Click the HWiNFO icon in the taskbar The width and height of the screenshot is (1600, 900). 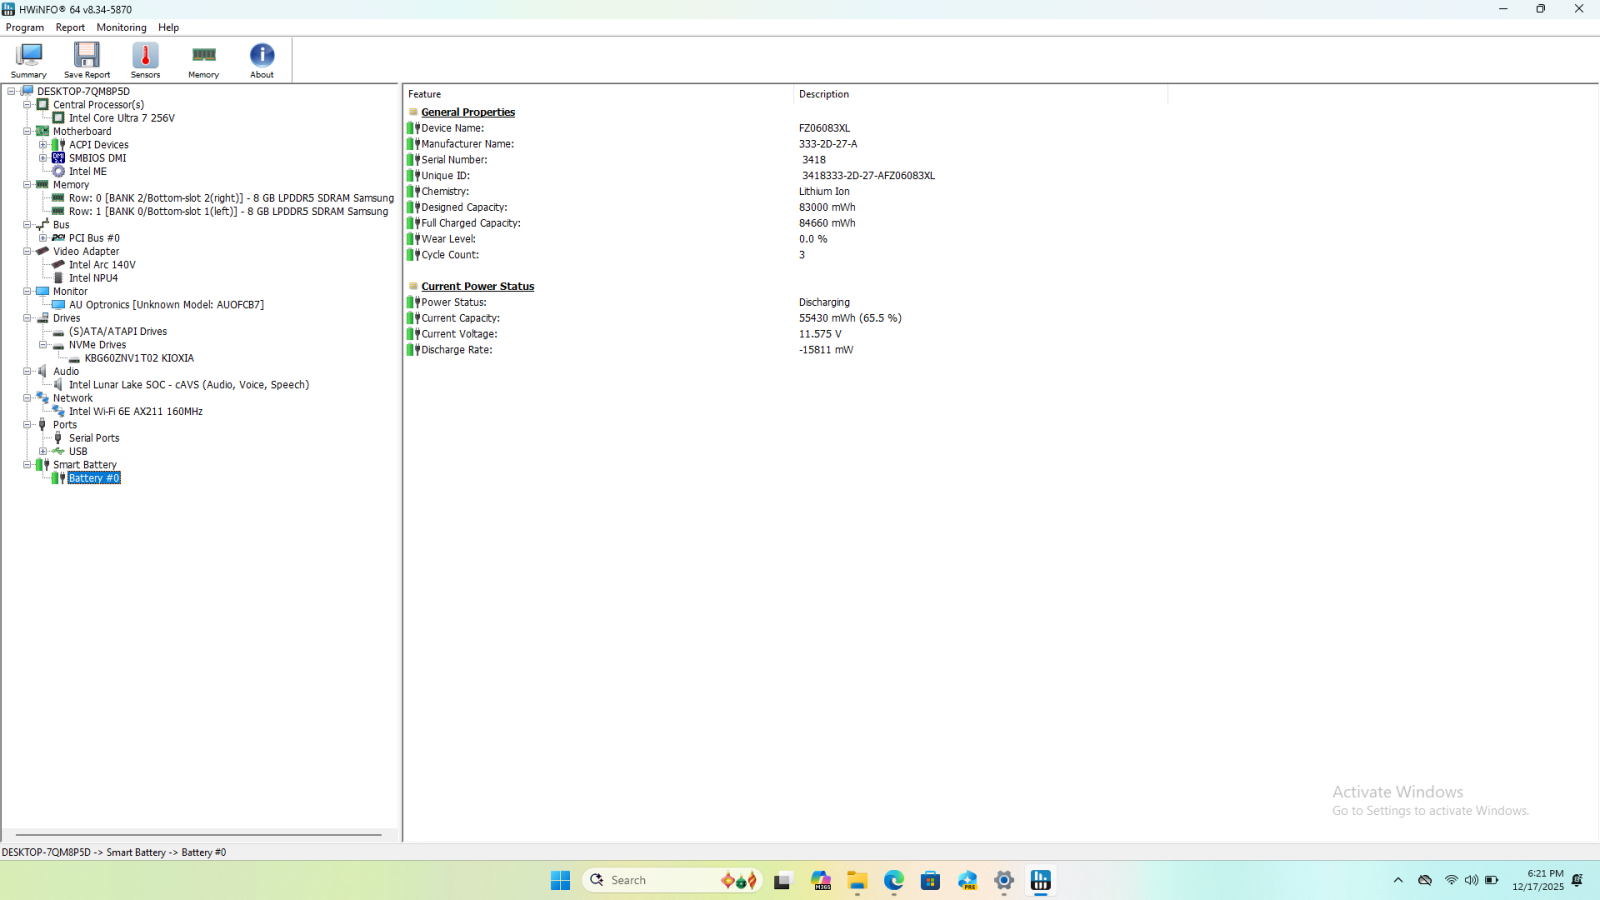pos(1041,880)
